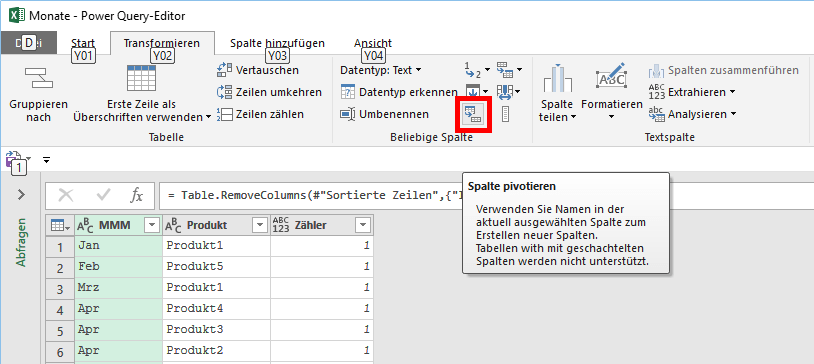Select row 1 header number
This screenshot has height=364, width=814.
tap(60, 246)
